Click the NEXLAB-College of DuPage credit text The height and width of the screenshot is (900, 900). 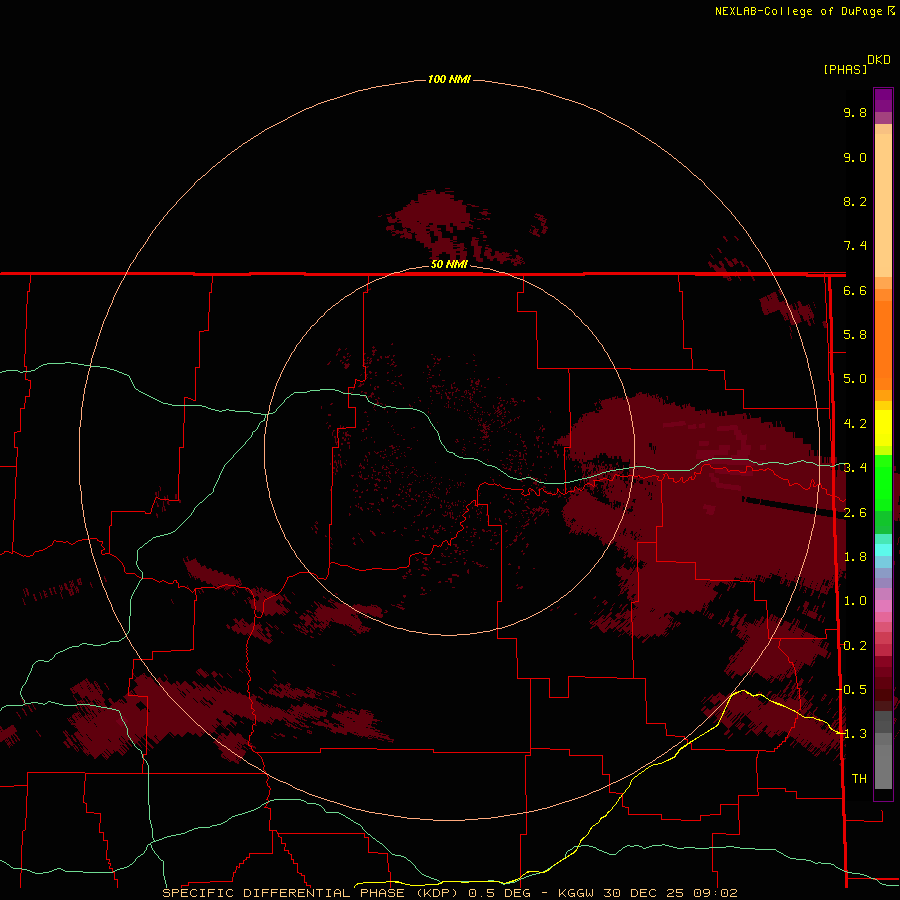coord(798,11)
